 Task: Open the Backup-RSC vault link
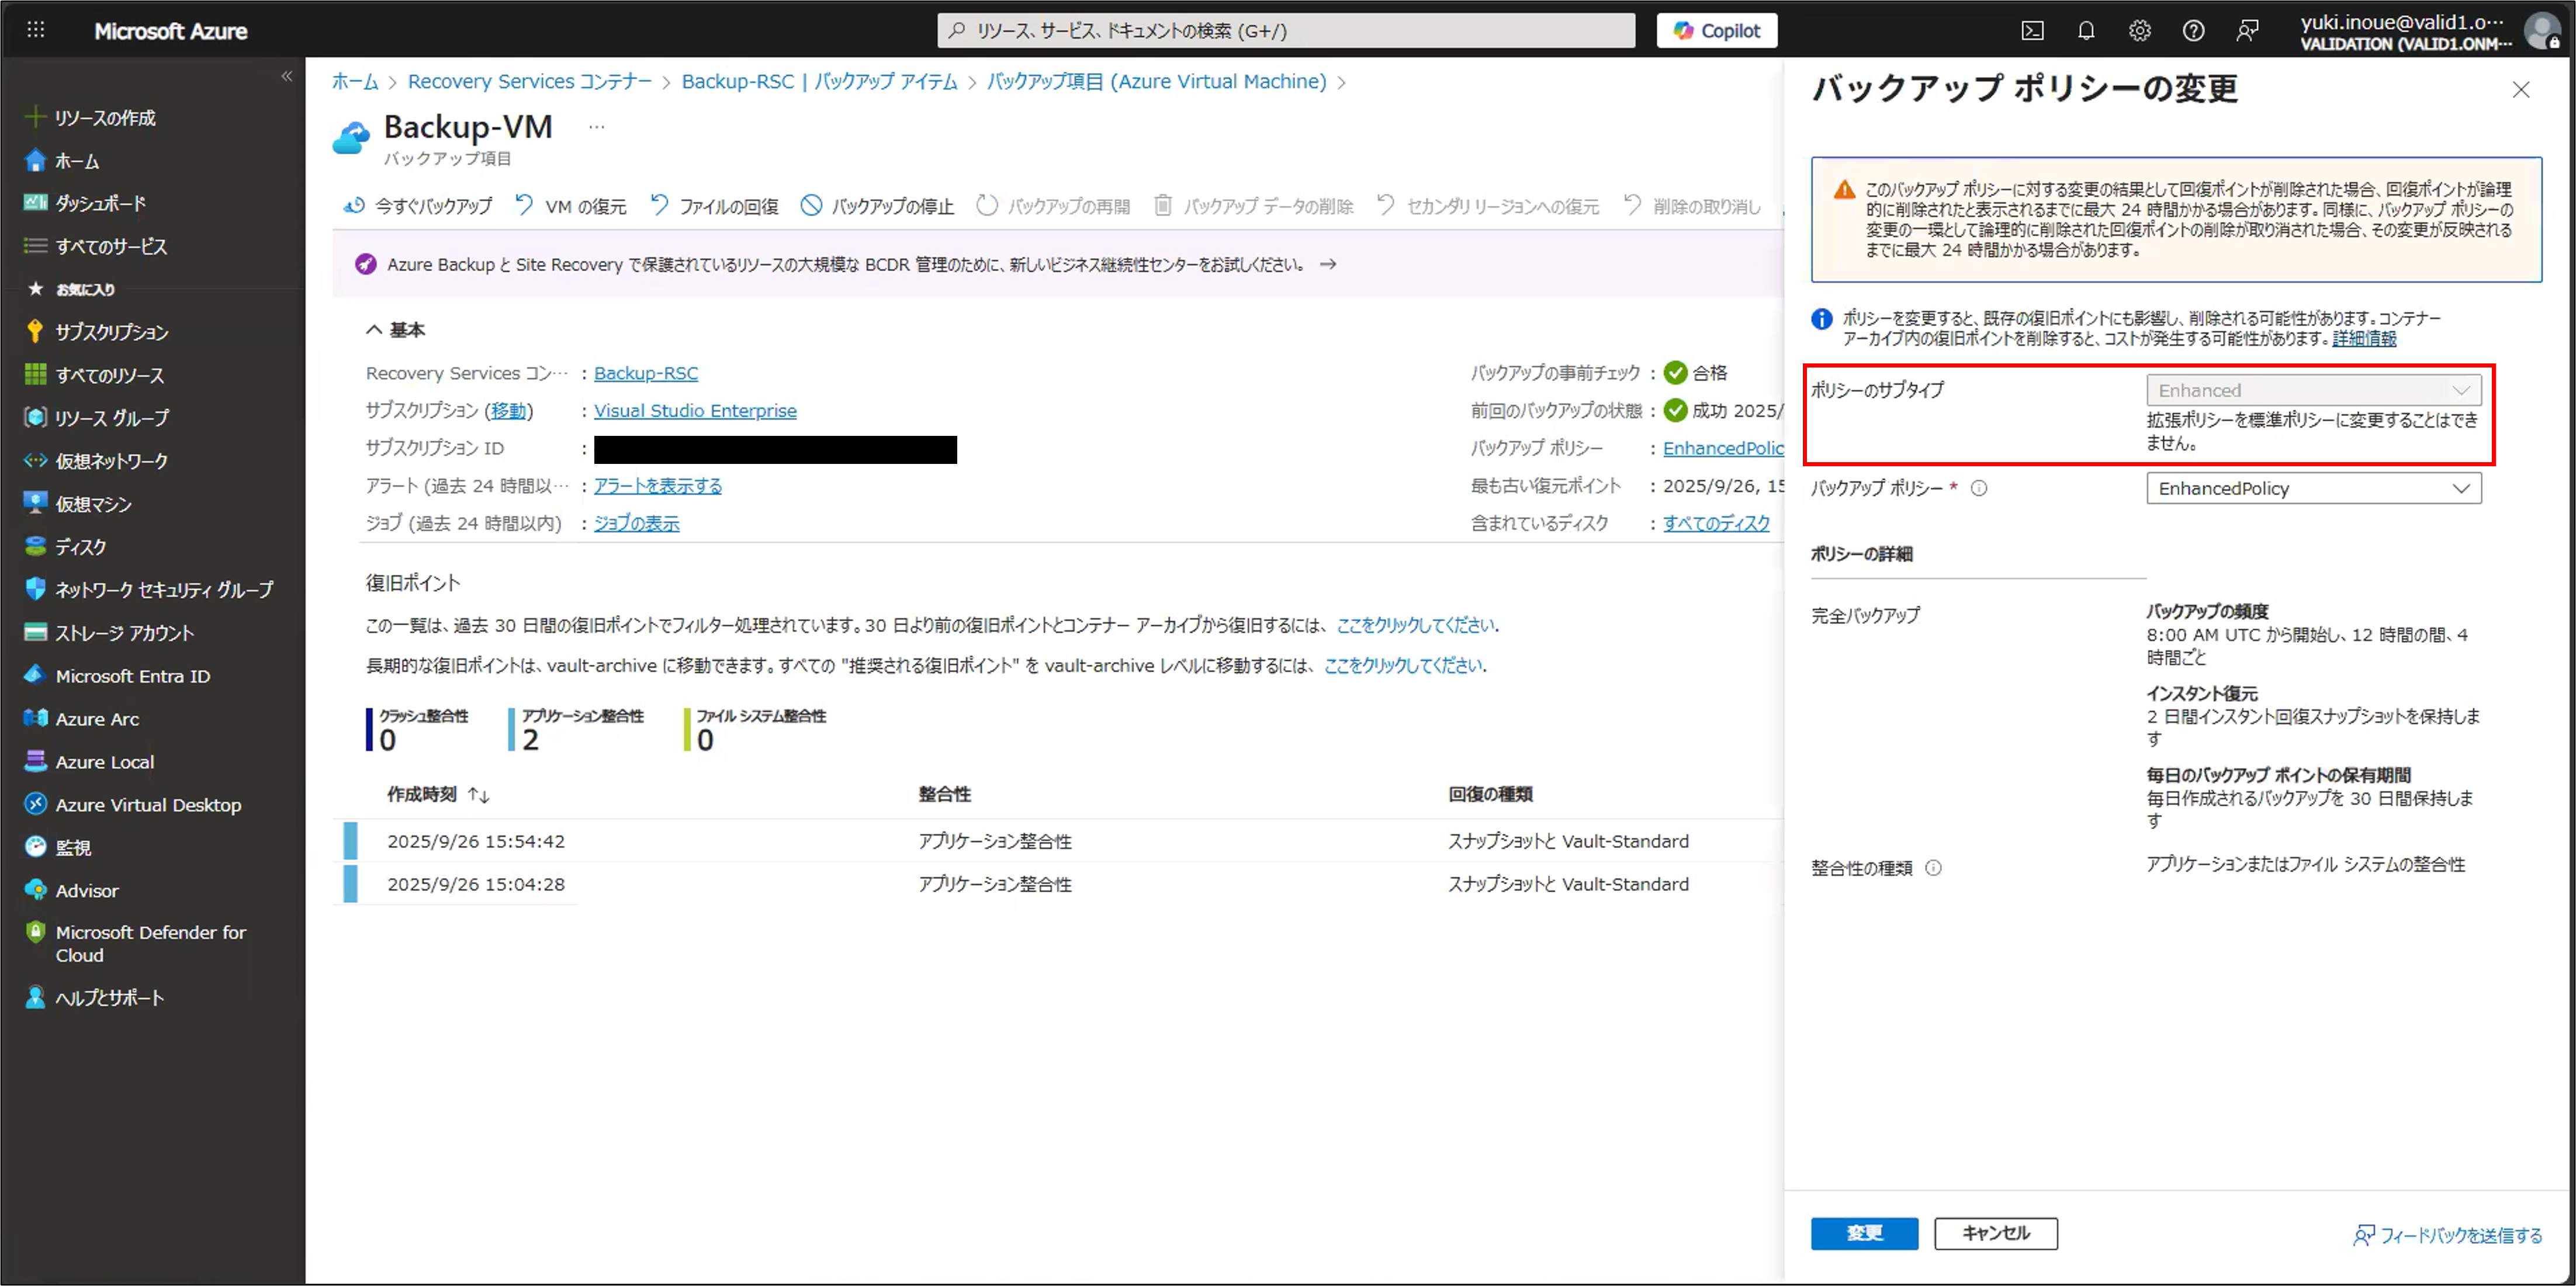(x=645, y=373)
